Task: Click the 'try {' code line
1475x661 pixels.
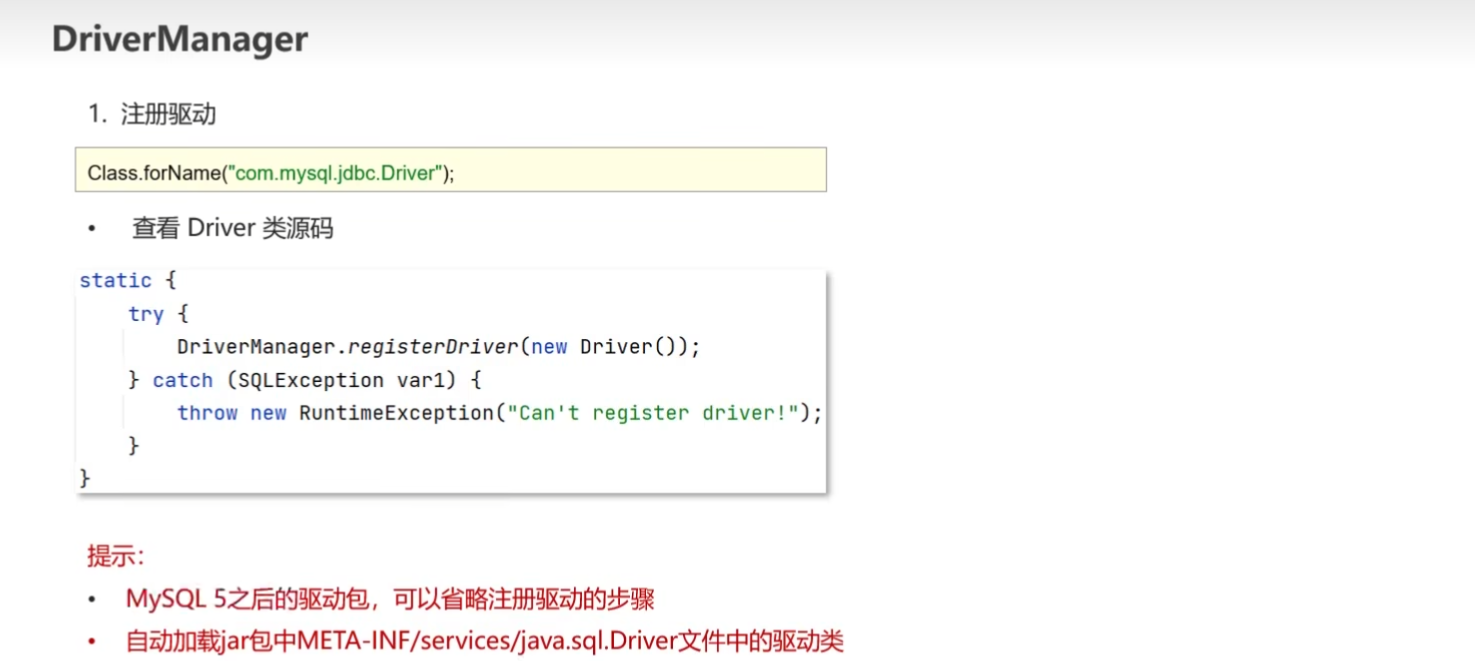Action: point(158,314)
